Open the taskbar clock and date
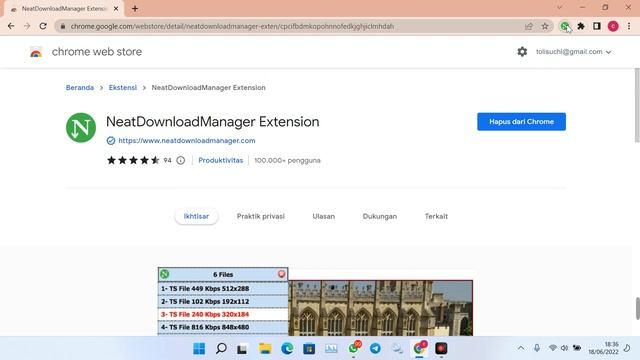Screen dimensions: 640x360 (x=603, y=348)
